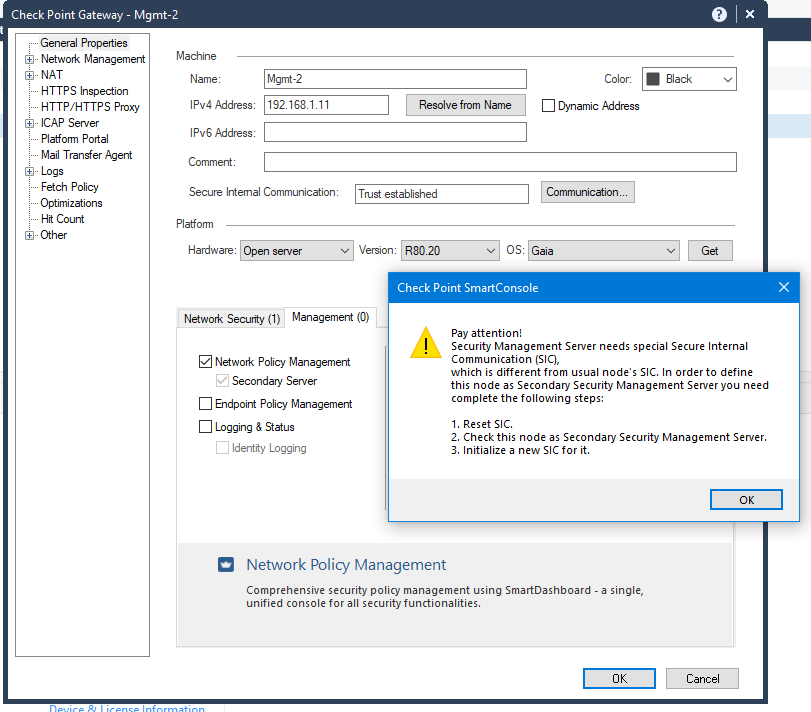Open the HTTPS Inspection page

pyautogui.click(x=85, y=91)
